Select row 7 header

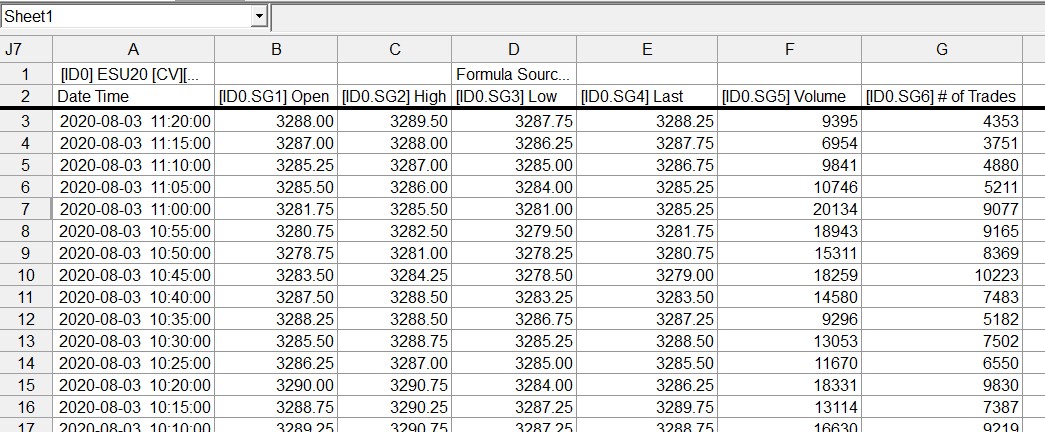point(26,209)
